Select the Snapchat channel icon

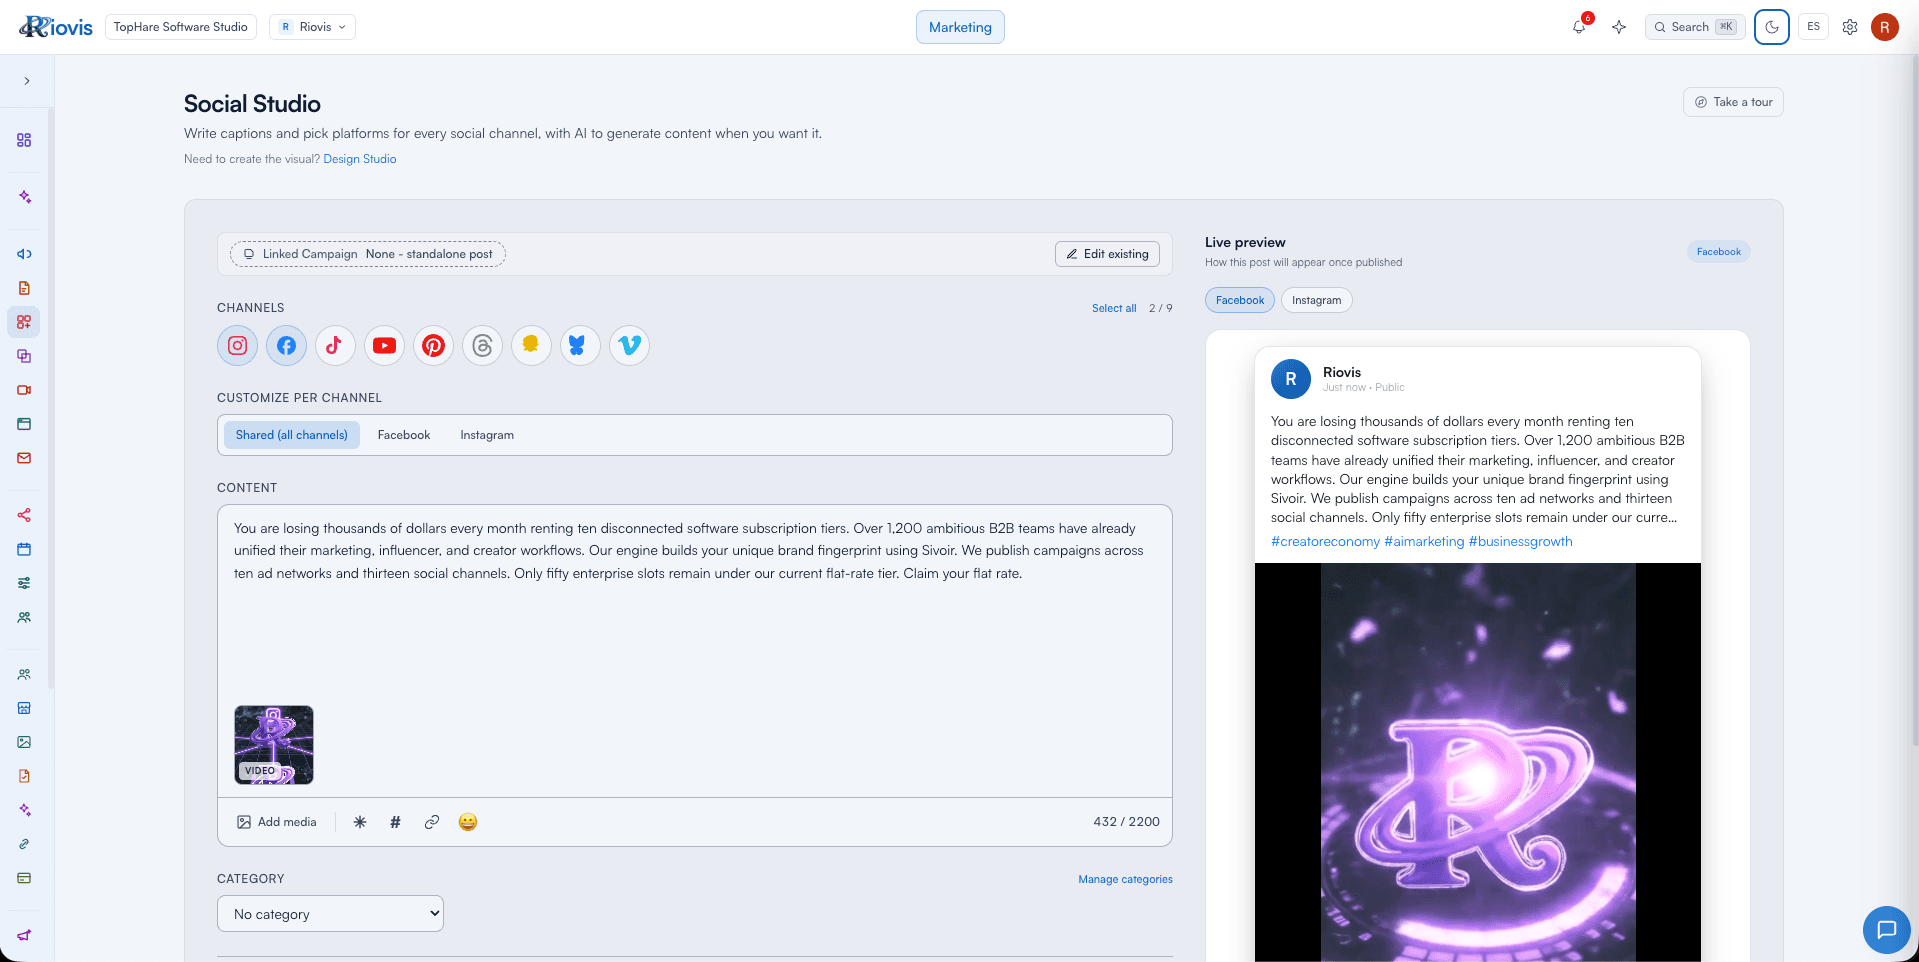pos(531,346)
